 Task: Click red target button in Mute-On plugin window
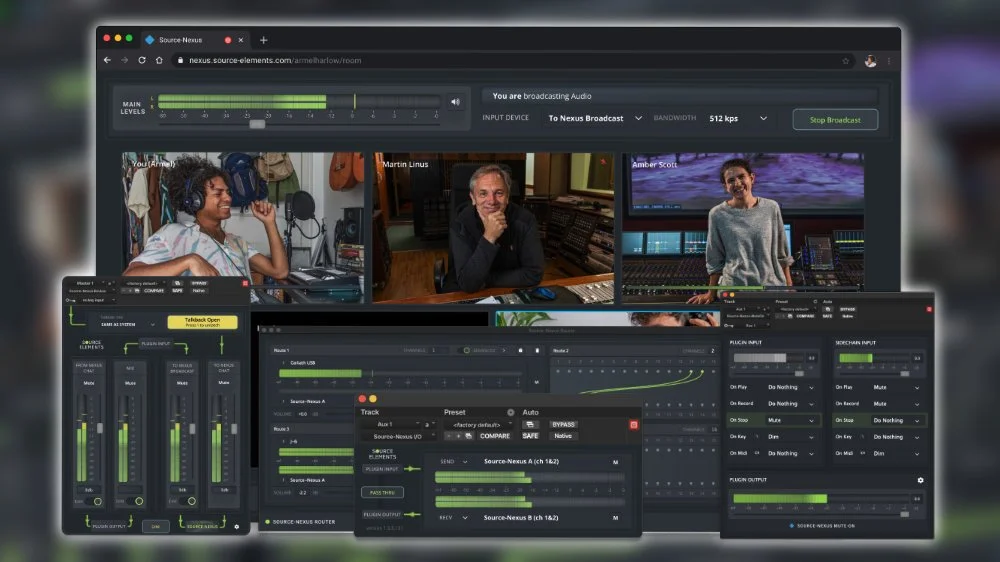929,309
